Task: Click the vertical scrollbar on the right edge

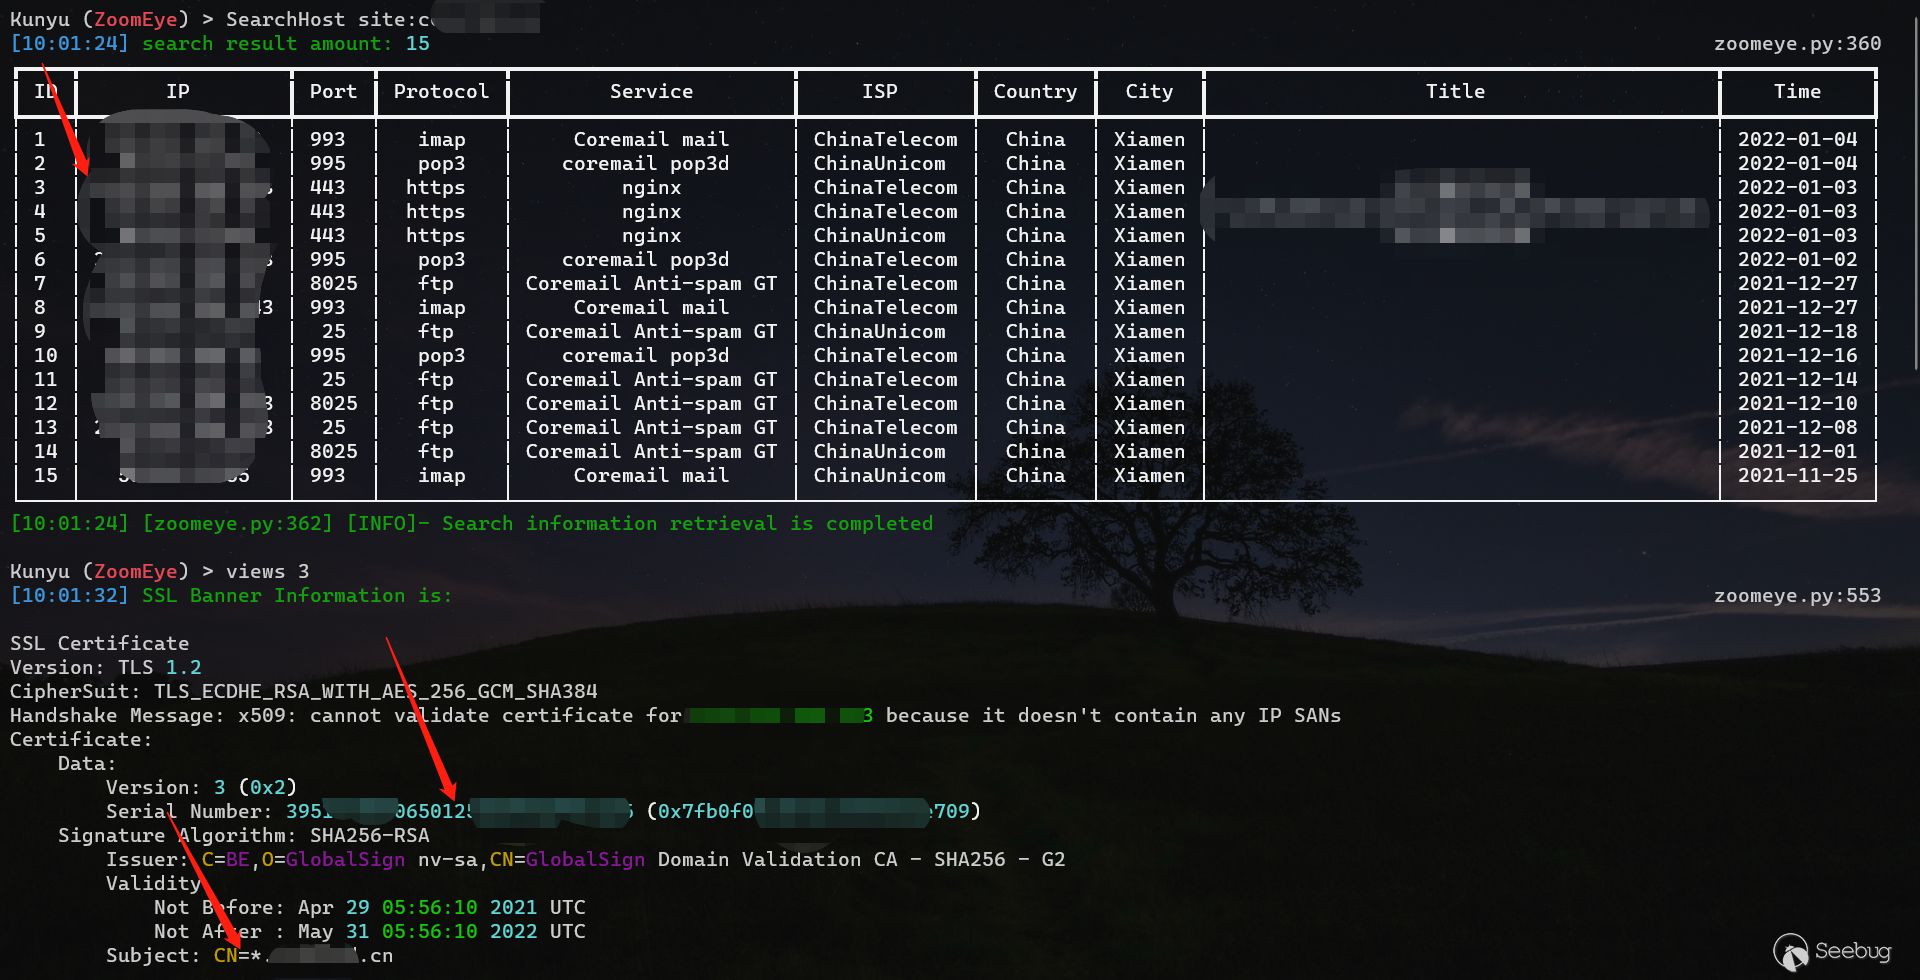Action: 1914,200
